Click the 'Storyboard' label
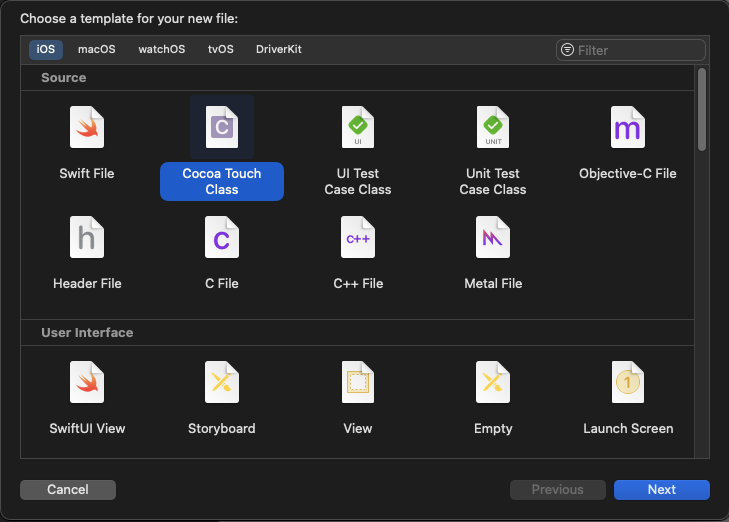 coord(222,428)
